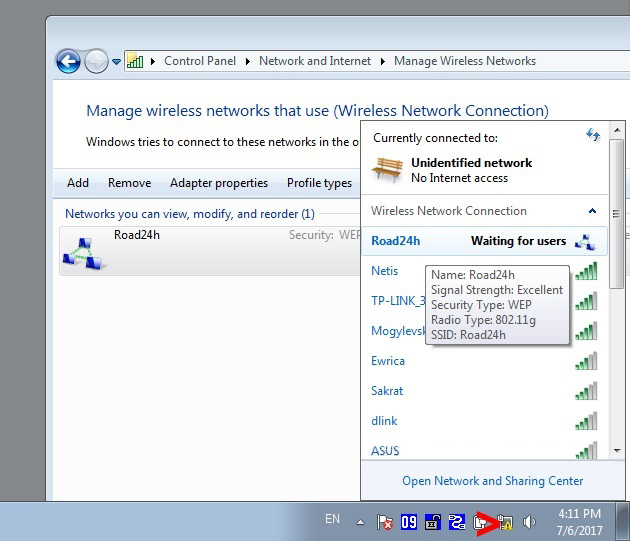Click signal bars icon for Sakrat
This screenshot has height=541, width=630.
pos(586,391)
